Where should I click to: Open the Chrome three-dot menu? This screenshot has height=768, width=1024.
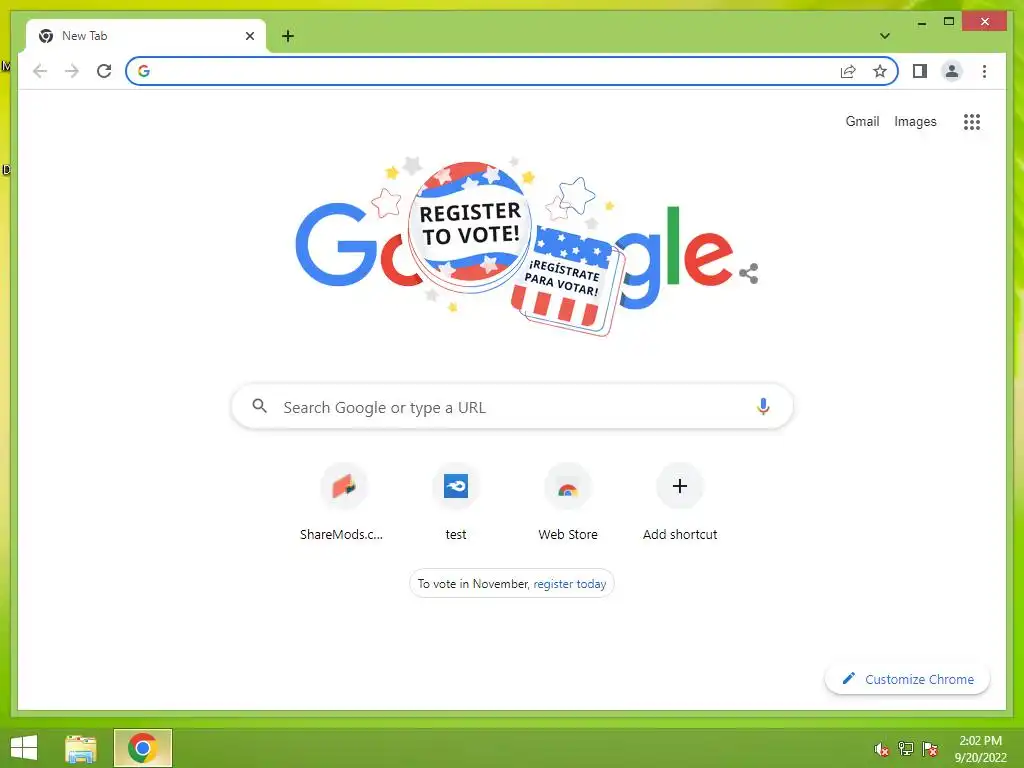[984, 71]
